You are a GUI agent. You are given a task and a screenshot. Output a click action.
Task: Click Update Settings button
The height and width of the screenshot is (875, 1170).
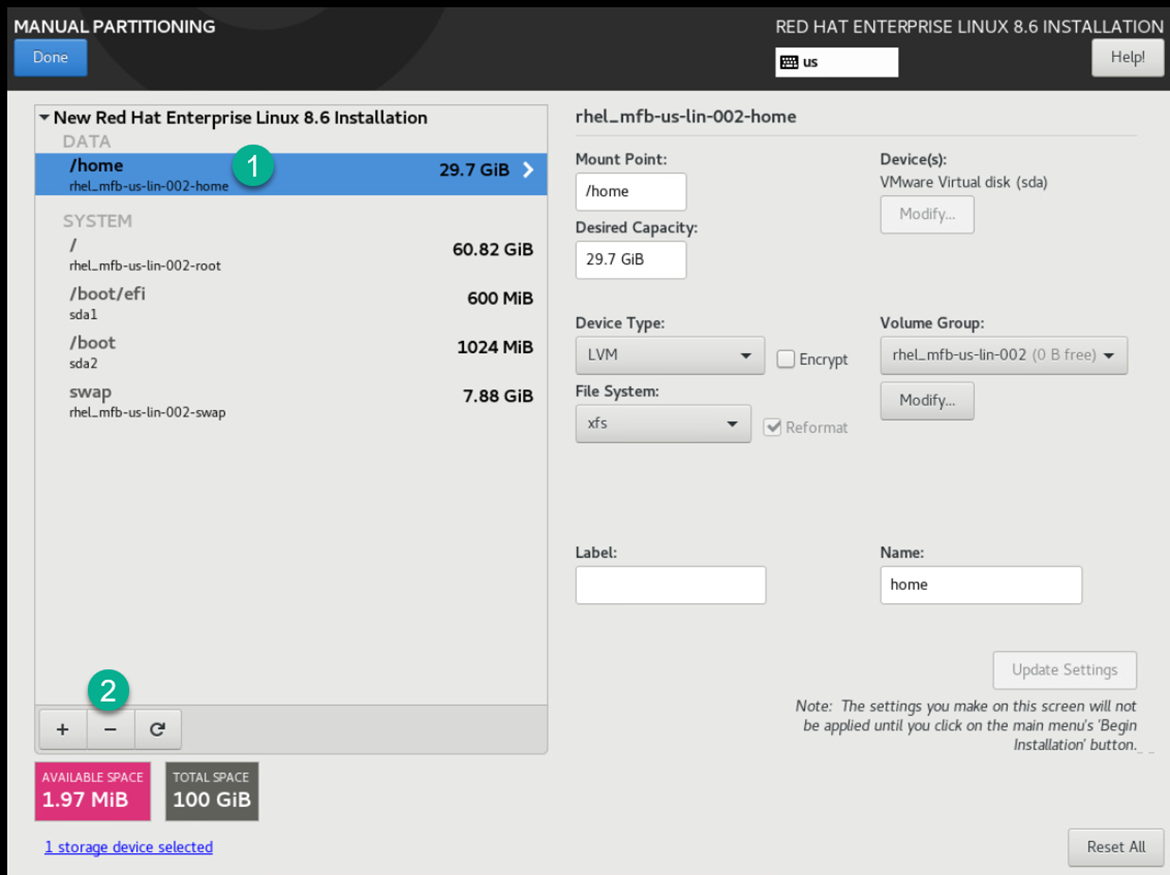pos(1065,670)
